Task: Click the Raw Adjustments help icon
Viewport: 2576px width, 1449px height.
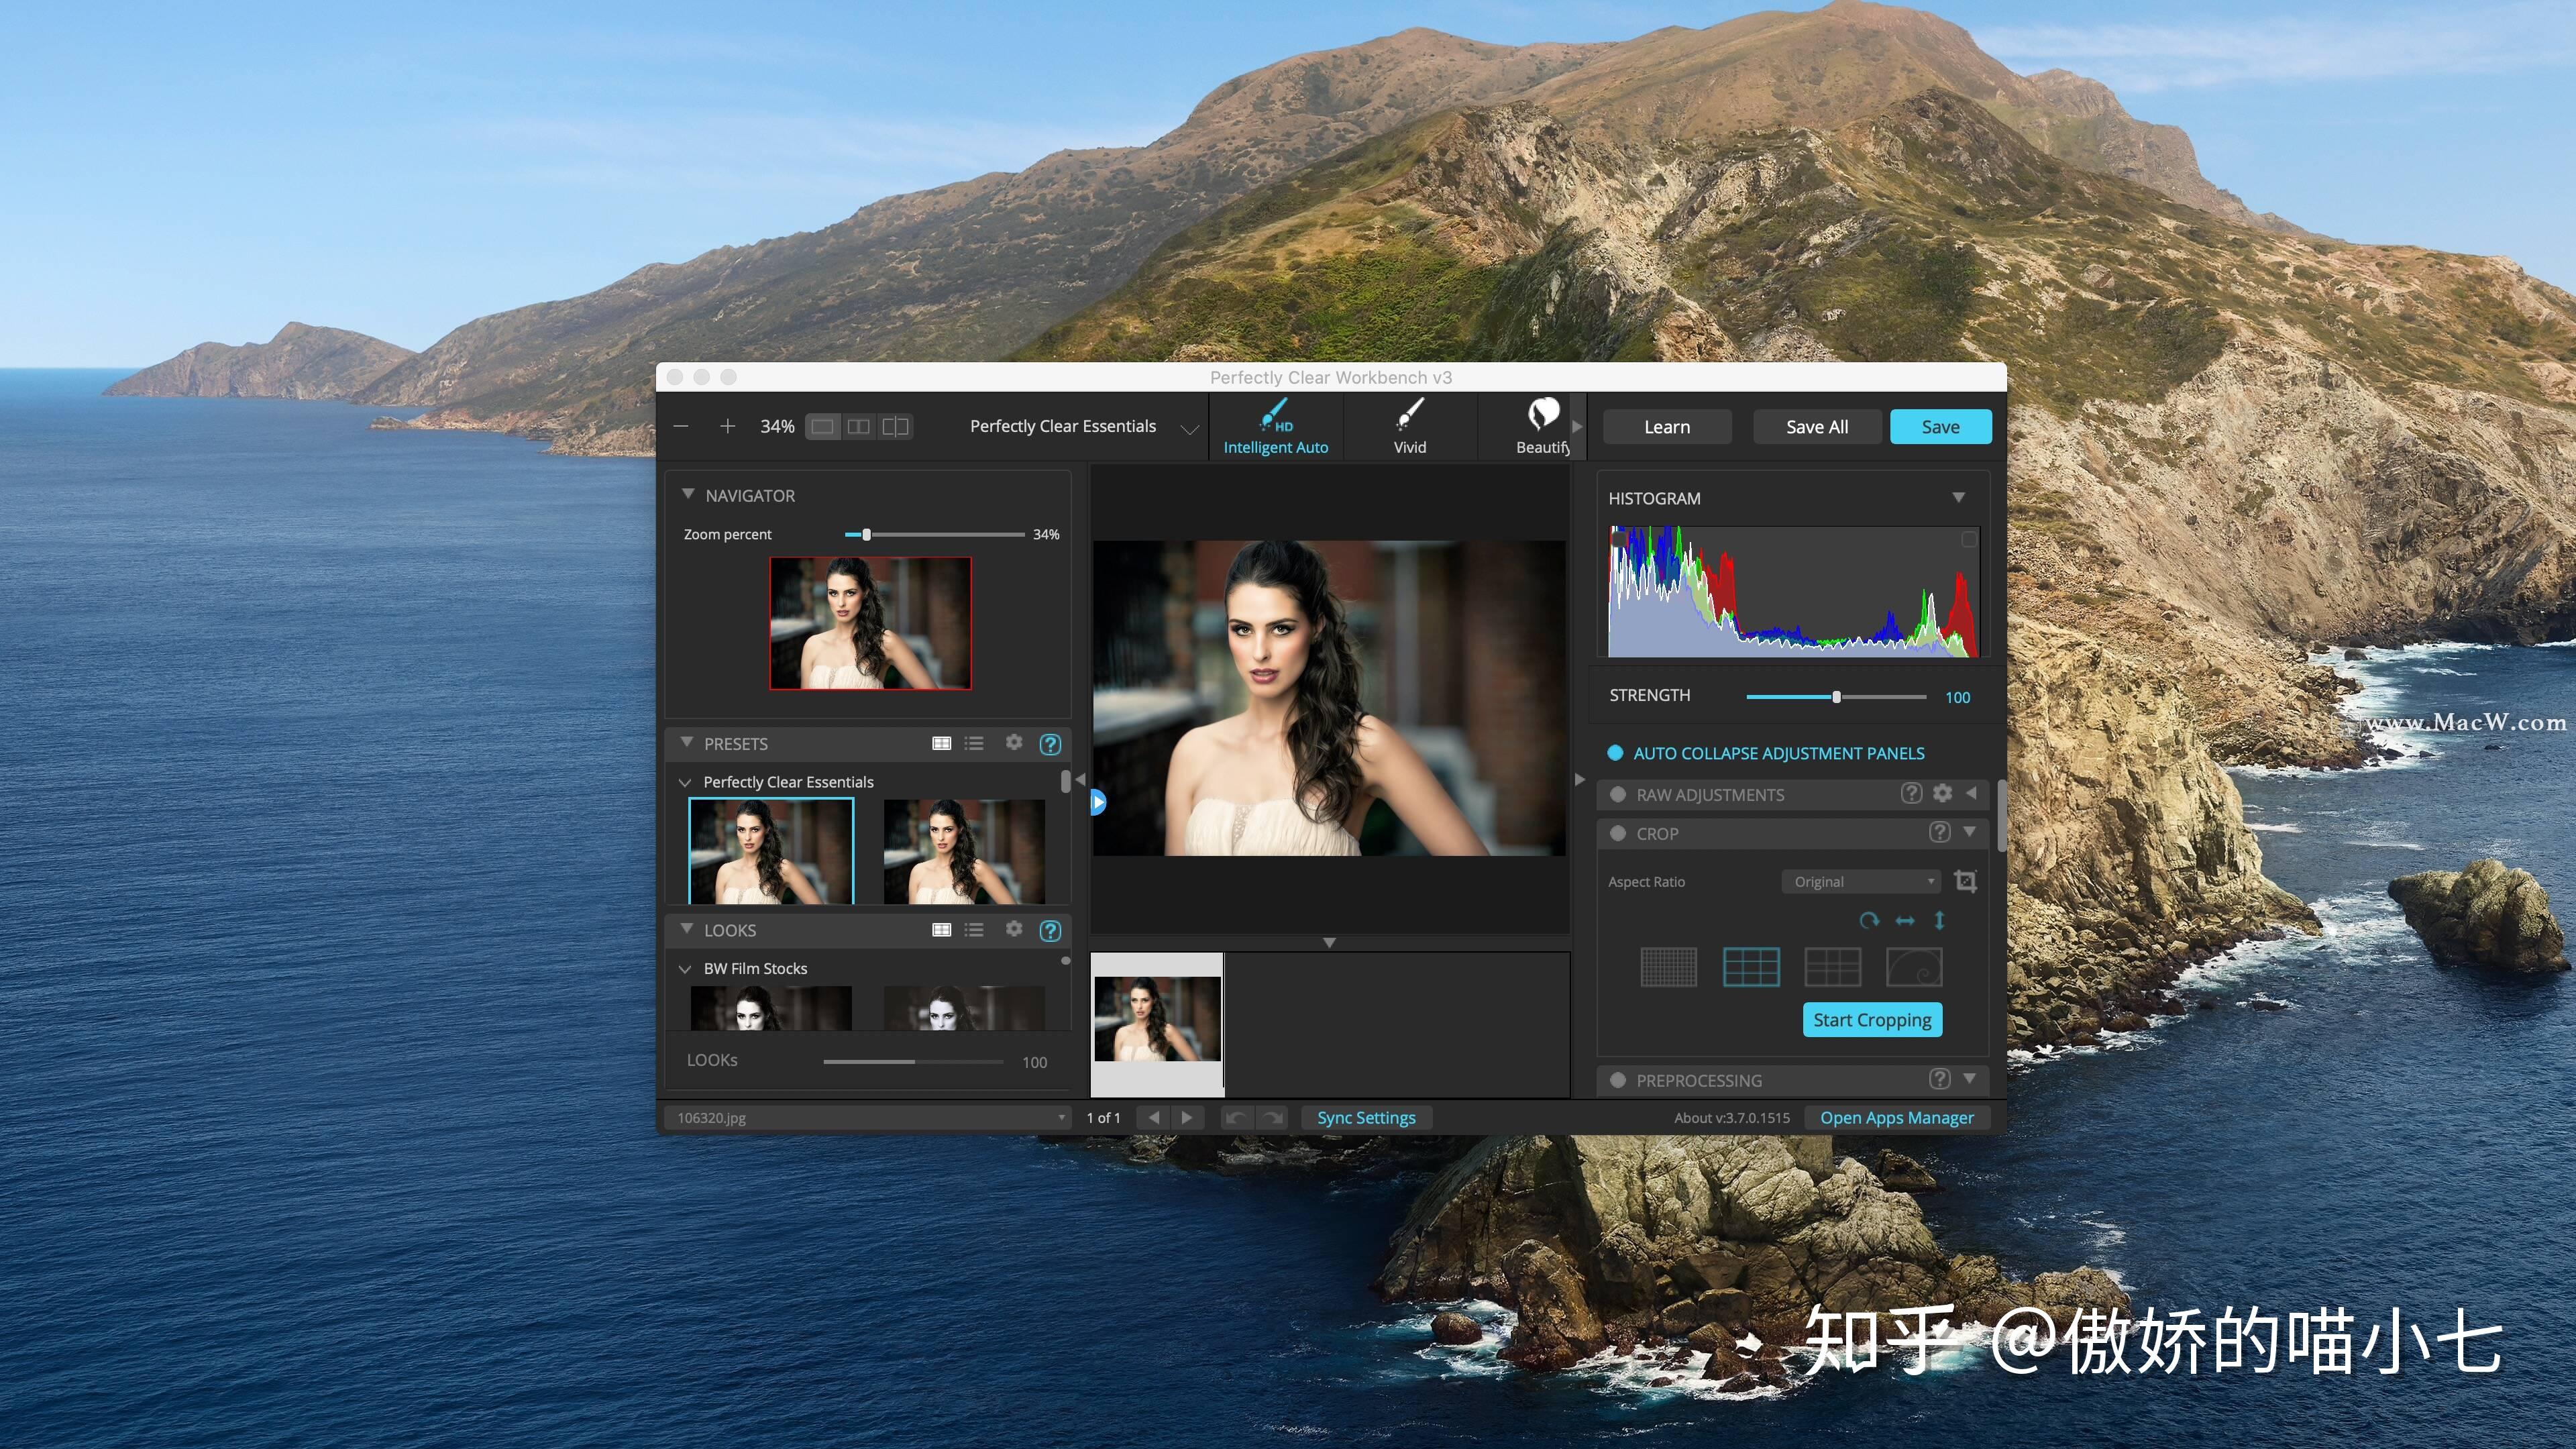Action: [1911, 794]
